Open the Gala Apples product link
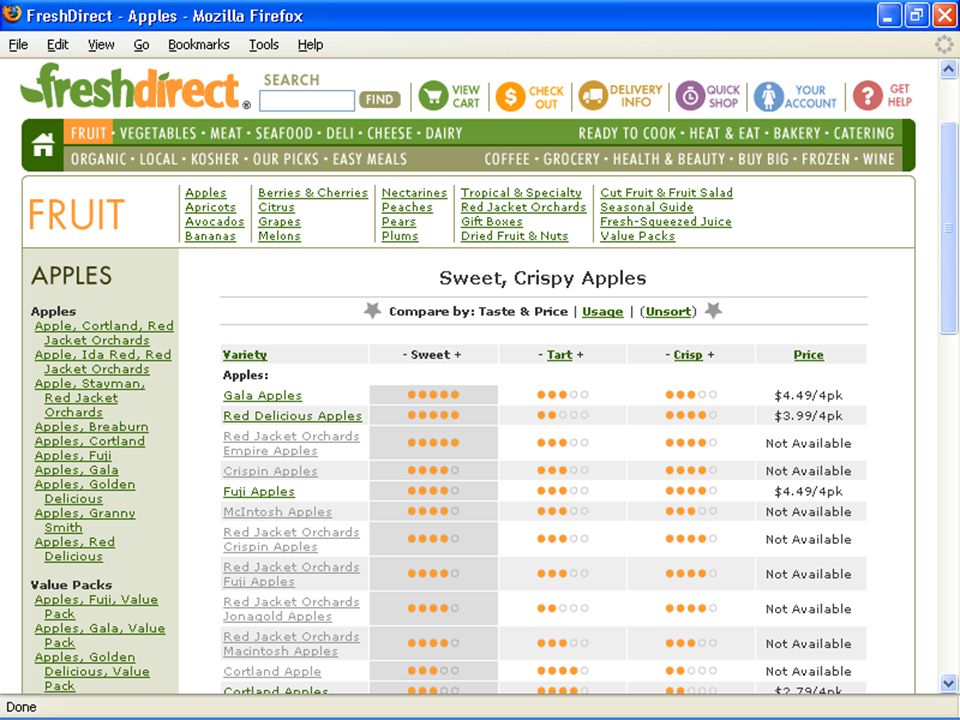 pos(263,396)
